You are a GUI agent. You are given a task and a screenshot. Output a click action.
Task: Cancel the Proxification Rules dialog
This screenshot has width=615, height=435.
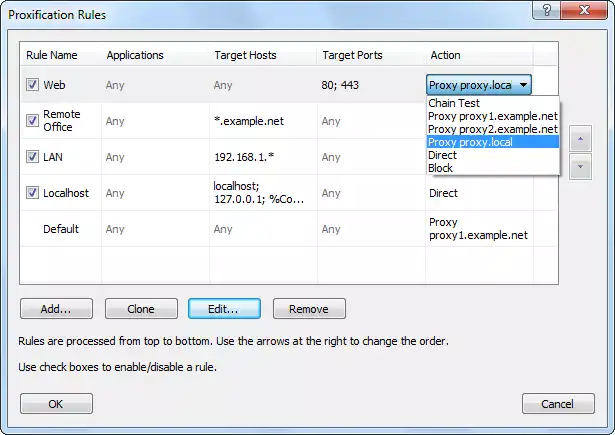click(558, 404)
